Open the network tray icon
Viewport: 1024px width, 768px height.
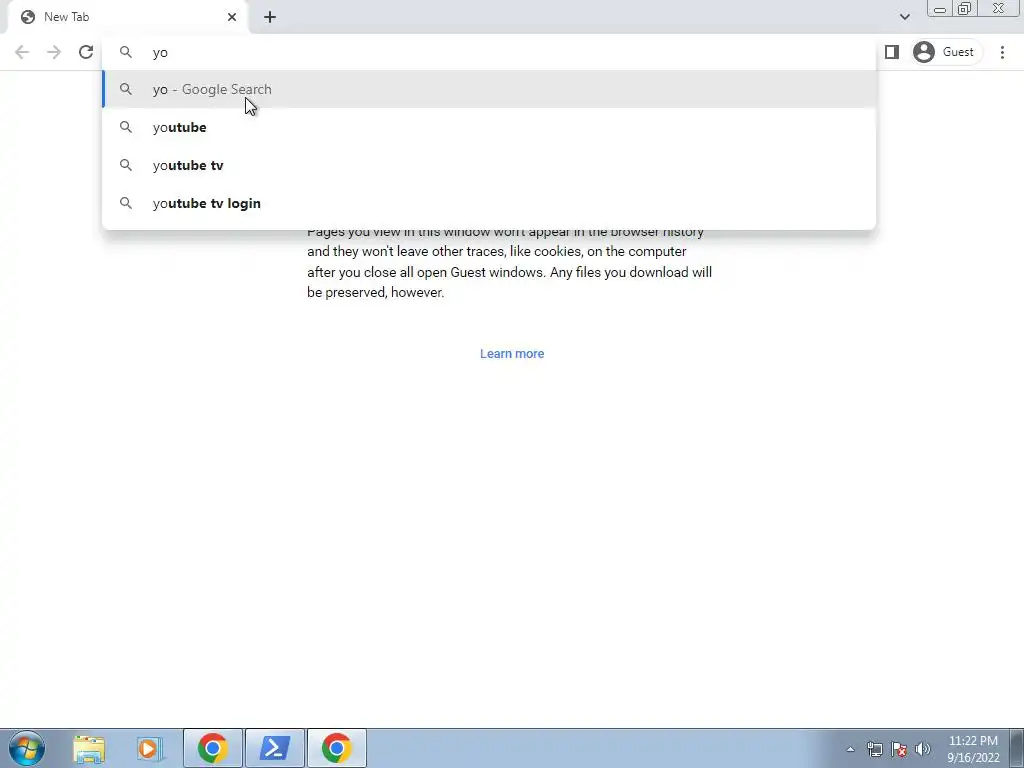(x=874, y=749)
